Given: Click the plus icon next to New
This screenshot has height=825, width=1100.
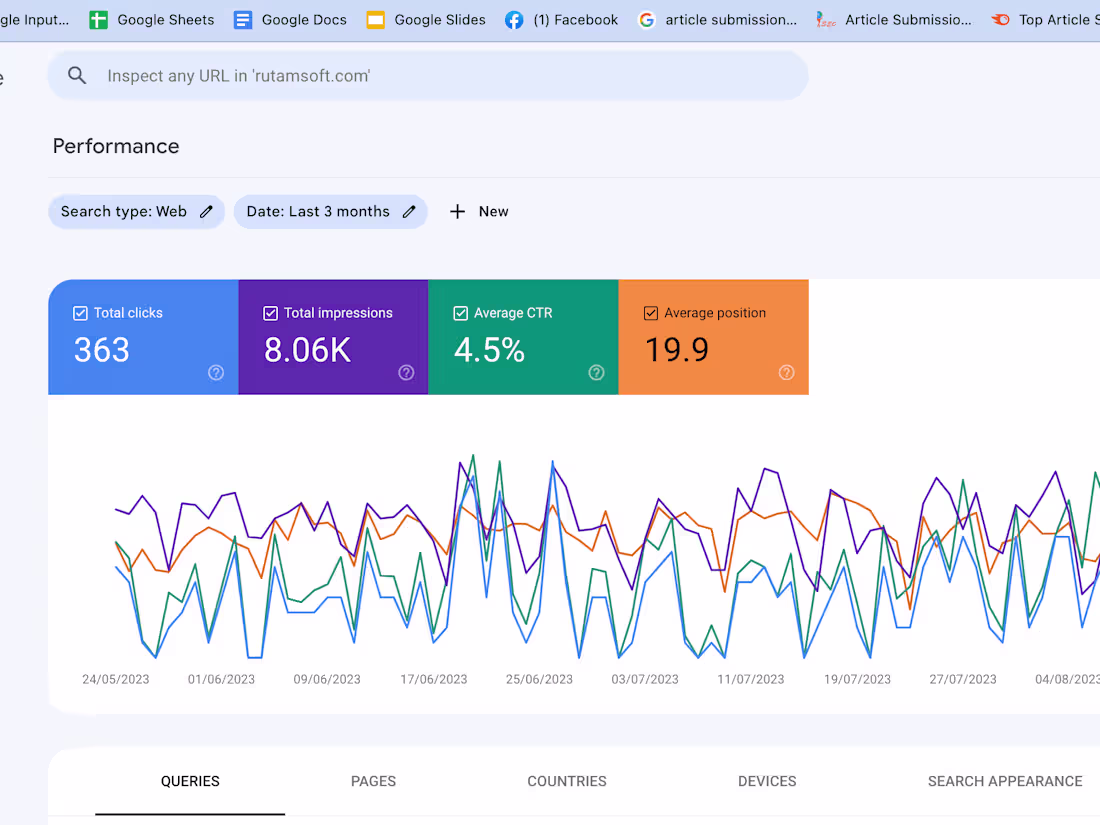Looking at the screenshot, I should click(457, 211).
